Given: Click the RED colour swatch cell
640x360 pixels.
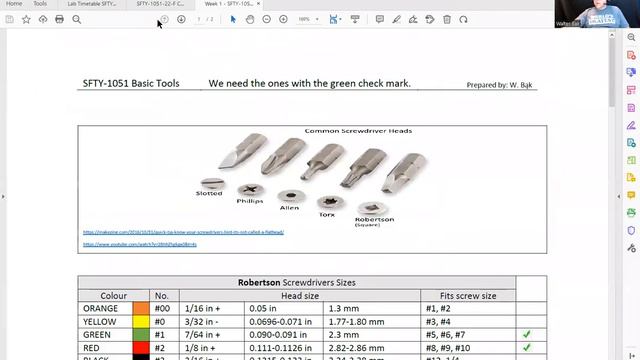Looking at the screenshot, I should [141, 348].
